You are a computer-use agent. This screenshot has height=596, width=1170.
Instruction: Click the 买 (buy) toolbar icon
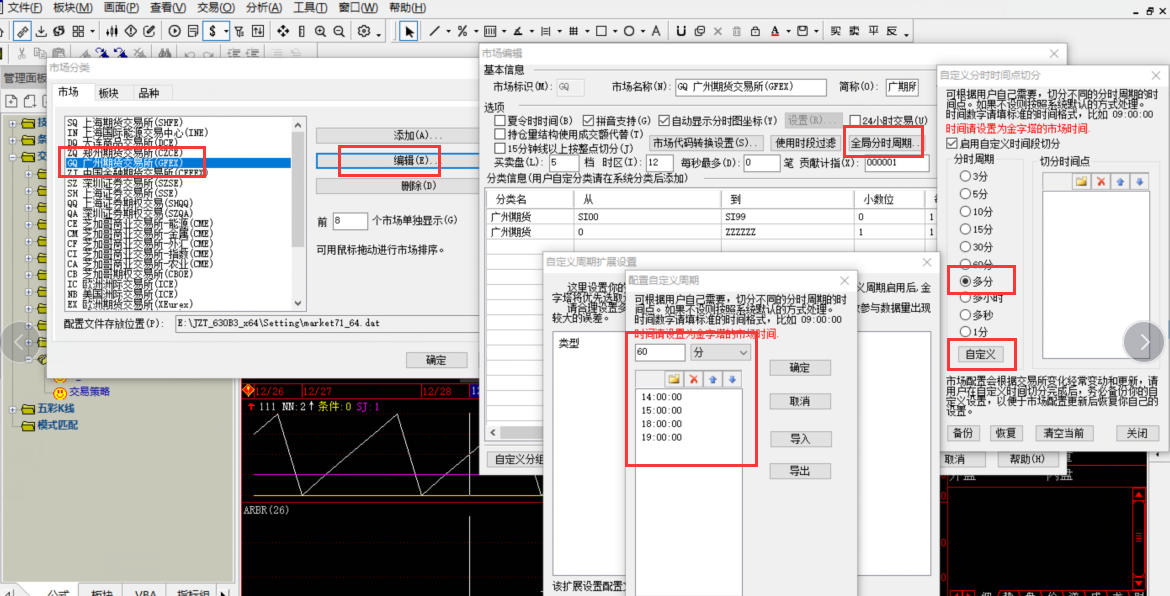coord(837,32)
